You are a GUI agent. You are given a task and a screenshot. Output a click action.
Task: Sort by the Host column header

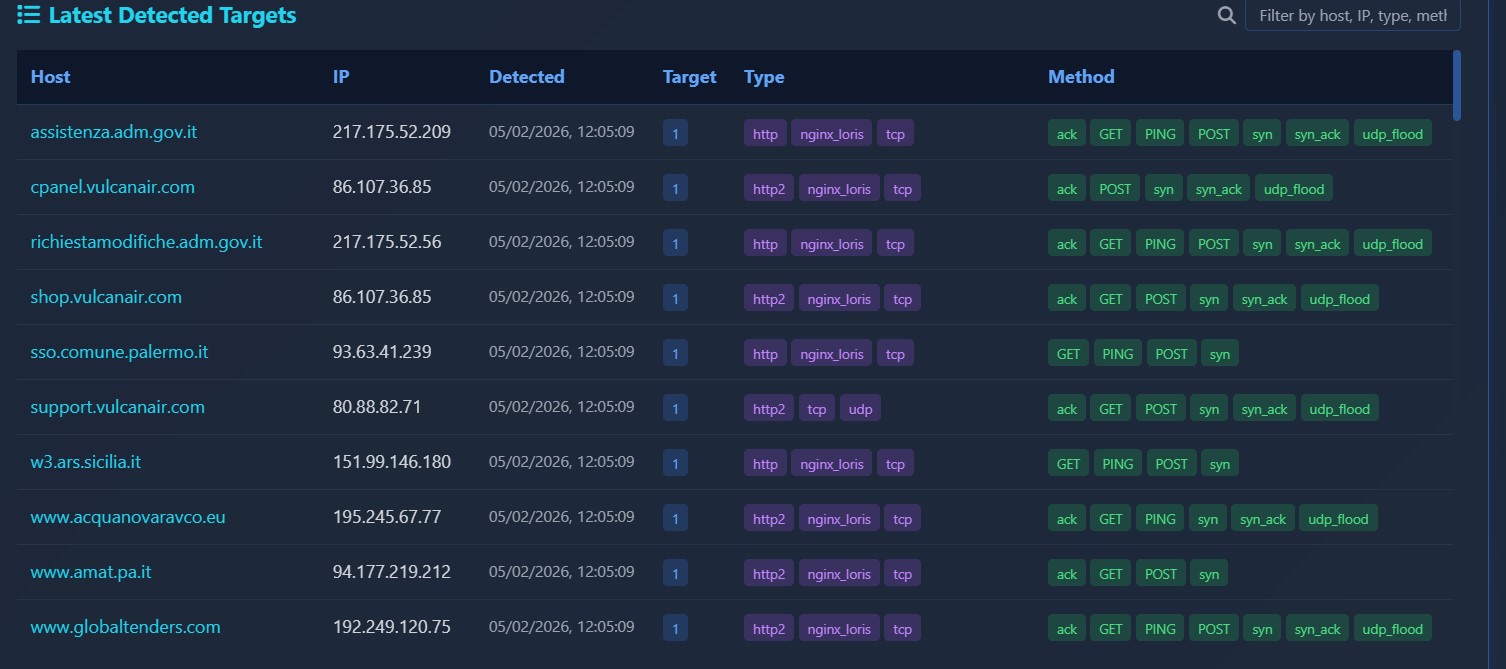pos(51,77)
